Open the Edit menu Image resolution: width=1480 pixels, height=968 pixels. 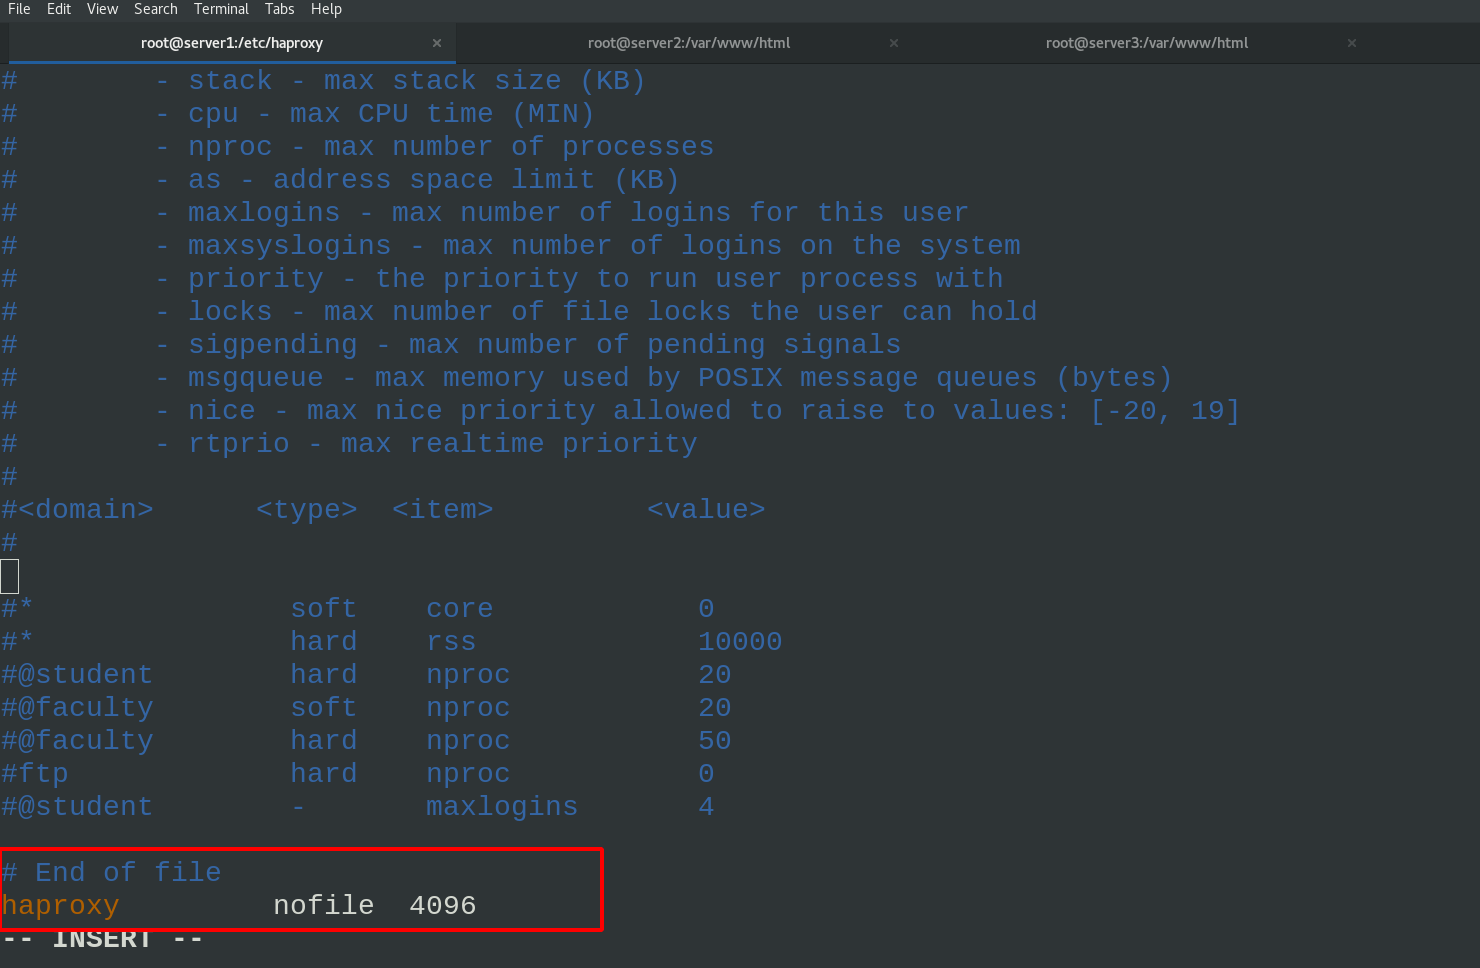59,9
